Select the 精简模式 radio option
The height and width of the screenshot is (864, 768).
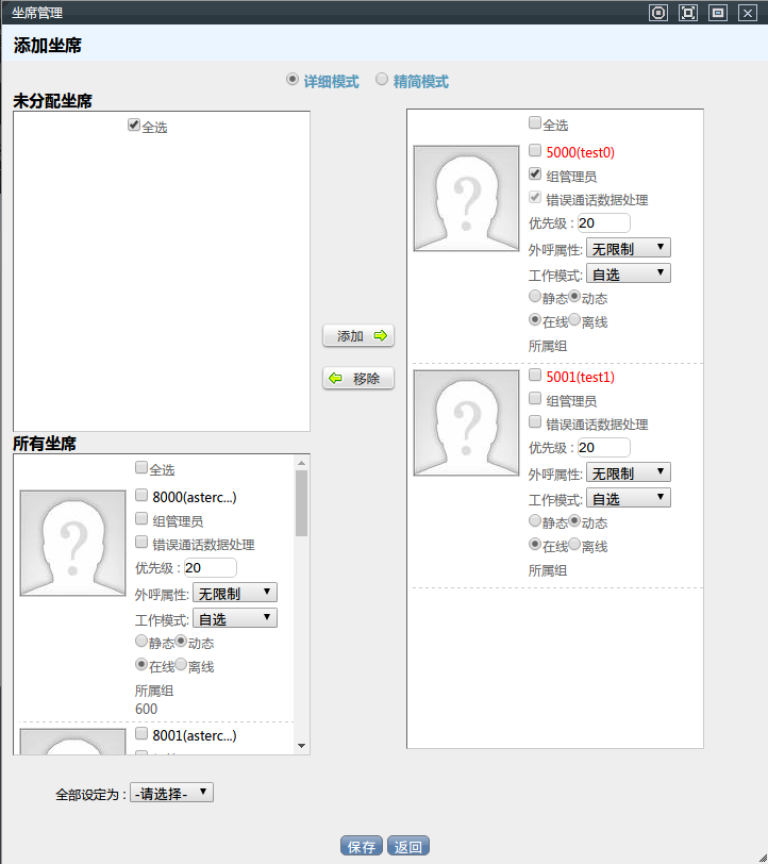pos(382,80)
